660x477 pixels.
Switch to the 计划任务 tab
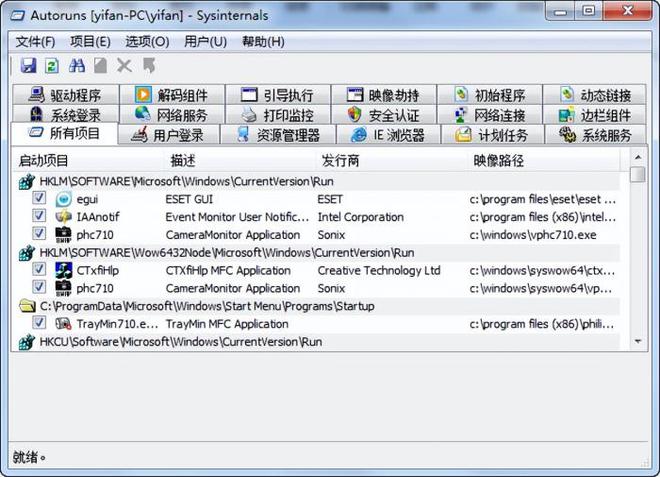tap(492, 135)
